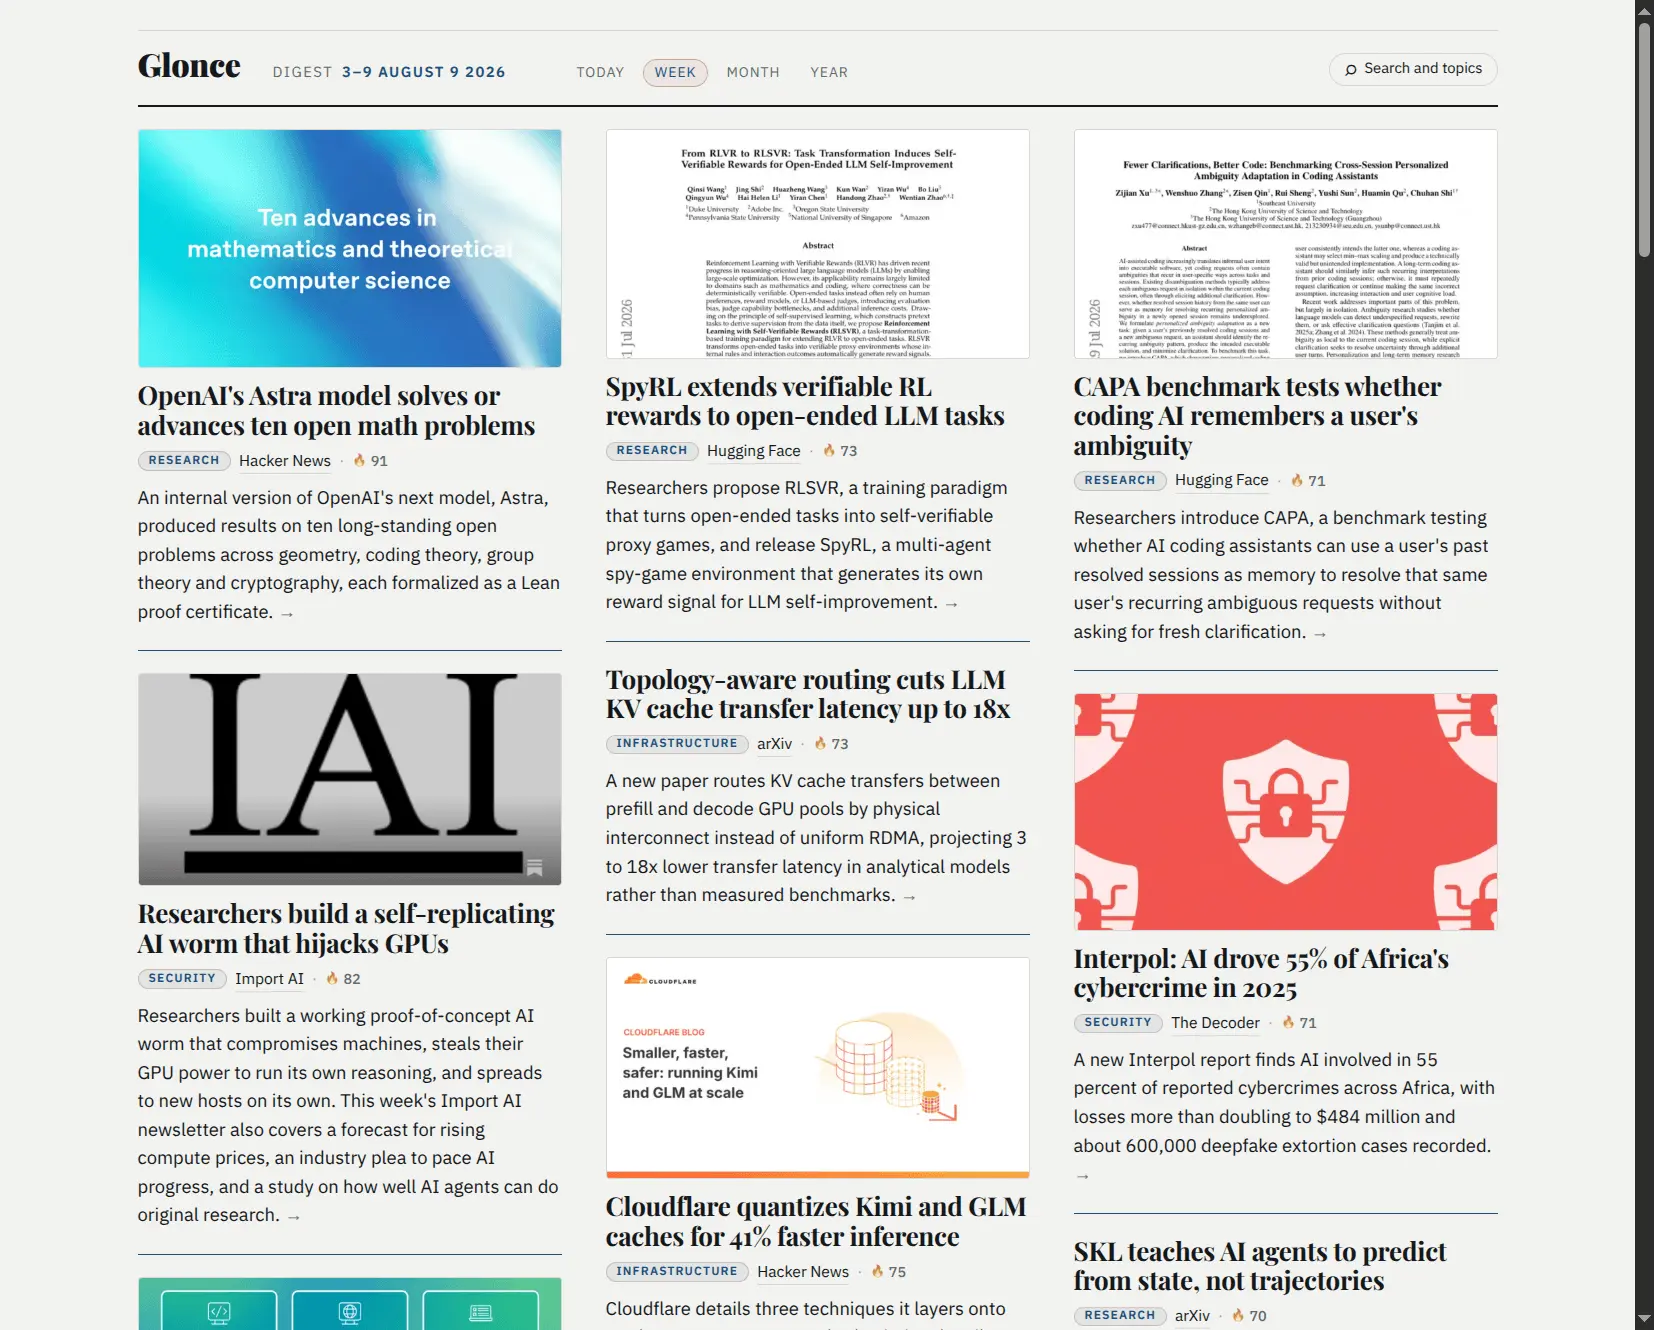The height and width of the screenshot is (1330, 1654).
Task: Click the code brackets icon in bottom thumbnail
Action: click(219, 1312)
